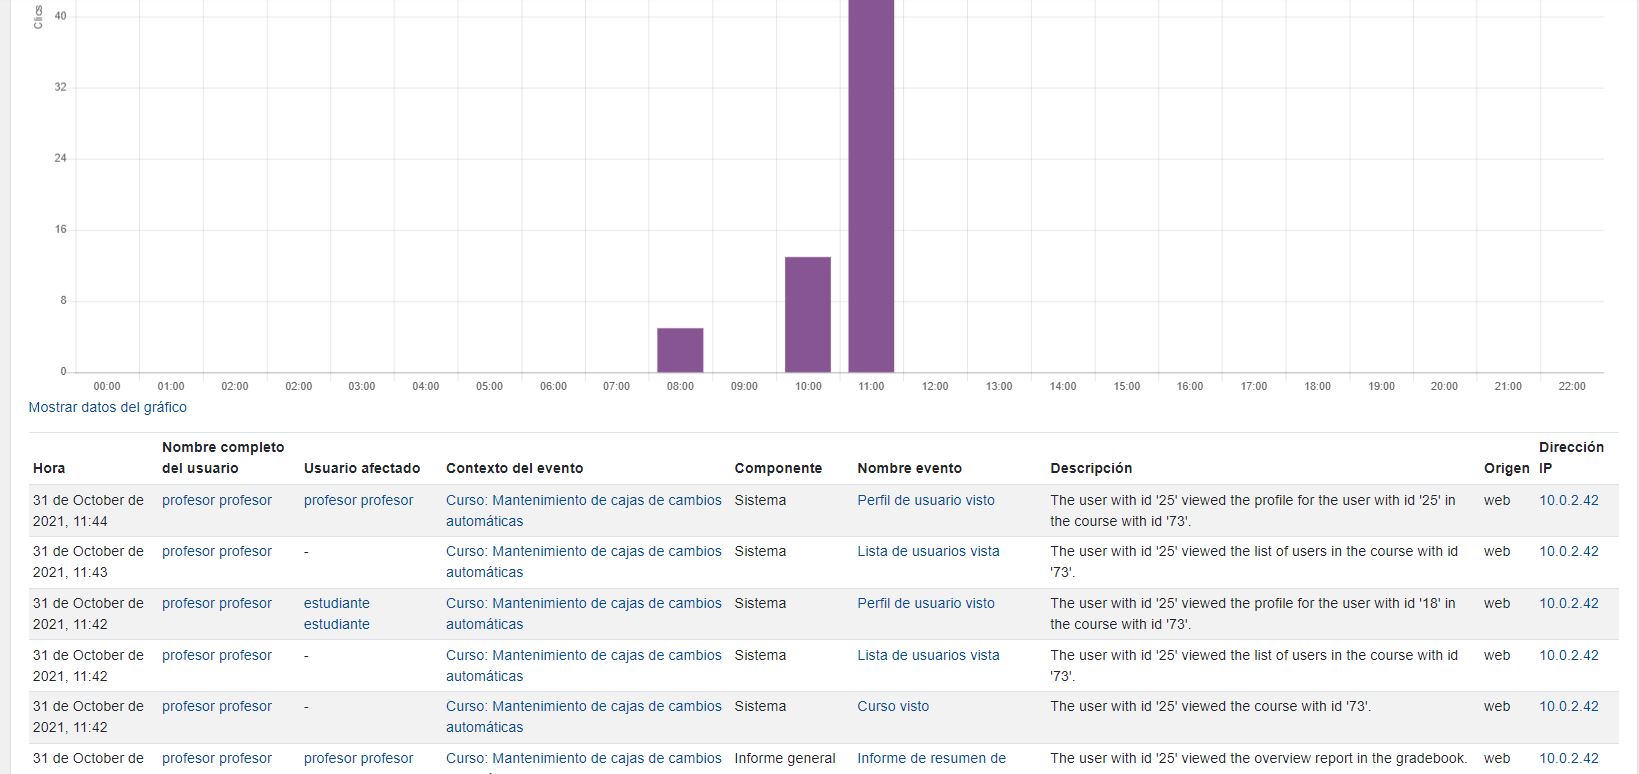The width and height of the screenshot is (1639, 774).
Task: Open the course context link in "Curso visto" row
Action: (x=583, y=716)
